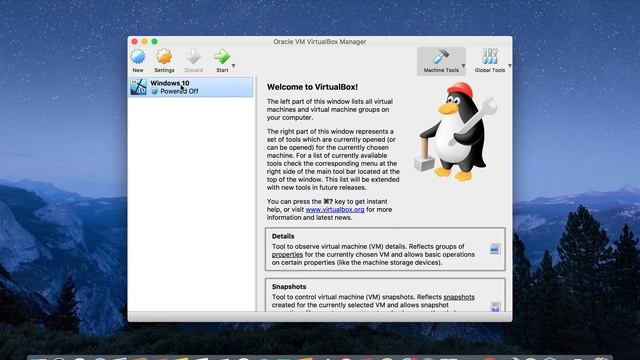The image size is (640, 360).
Task: Click the Powered Off status icon
Action: click(154, 91)
